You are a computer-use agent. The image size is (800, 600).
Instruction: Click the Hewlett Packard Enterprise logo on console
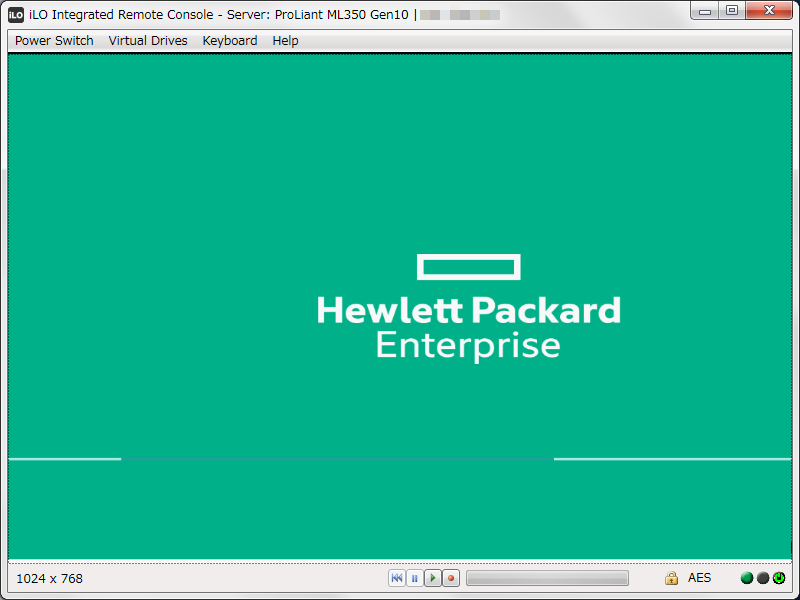pyautogui.click(x=468, y=307)
